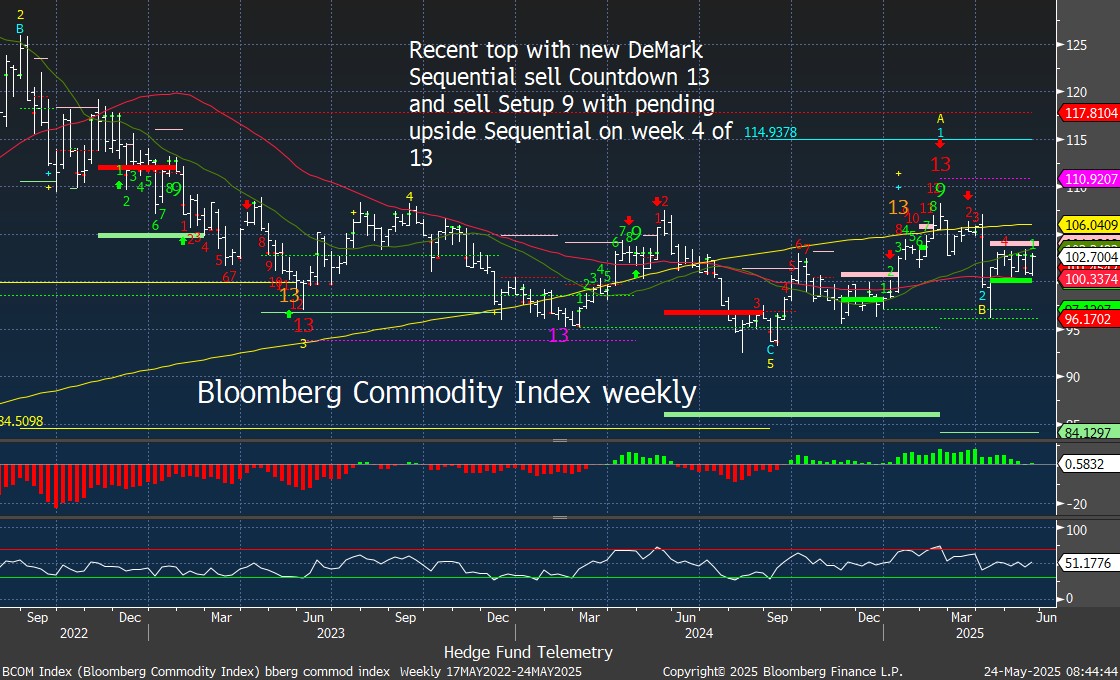
Task: Select the yellow 106.0409 moving average label
Action: coord(1091,225)
